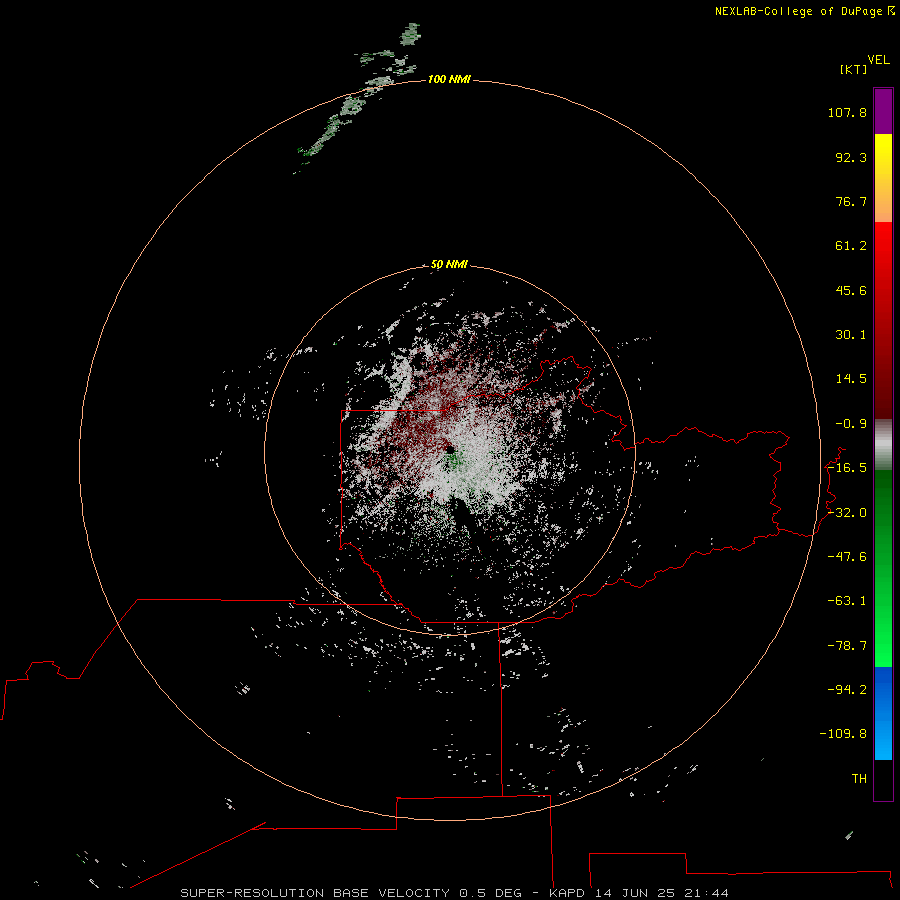Click the purple band of the velocity scale
The width and height of the screenshot is (900, 900).
tap(883, 112)
